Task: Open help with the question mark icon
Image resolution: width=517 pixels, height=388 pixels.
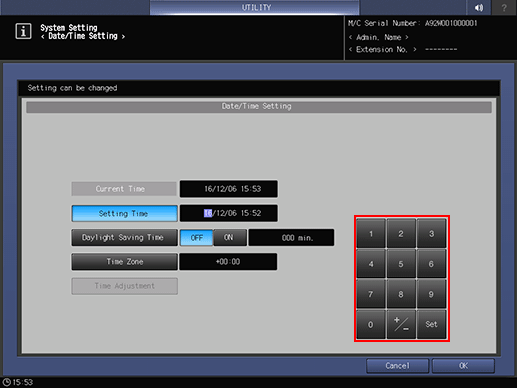Action: pyautogui.click(x=504, y=7)
